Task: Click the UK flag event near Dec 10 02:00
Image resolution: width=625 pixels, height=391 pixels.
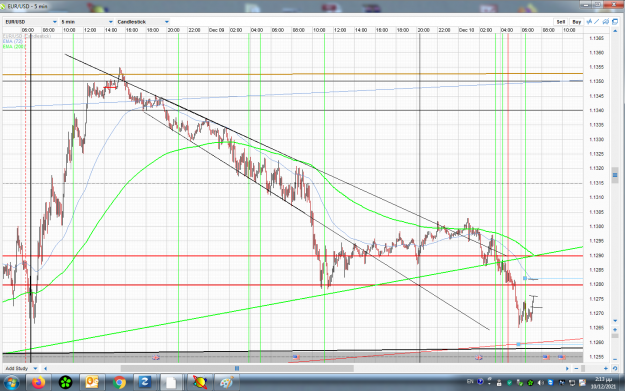Action: click(478, 358)
